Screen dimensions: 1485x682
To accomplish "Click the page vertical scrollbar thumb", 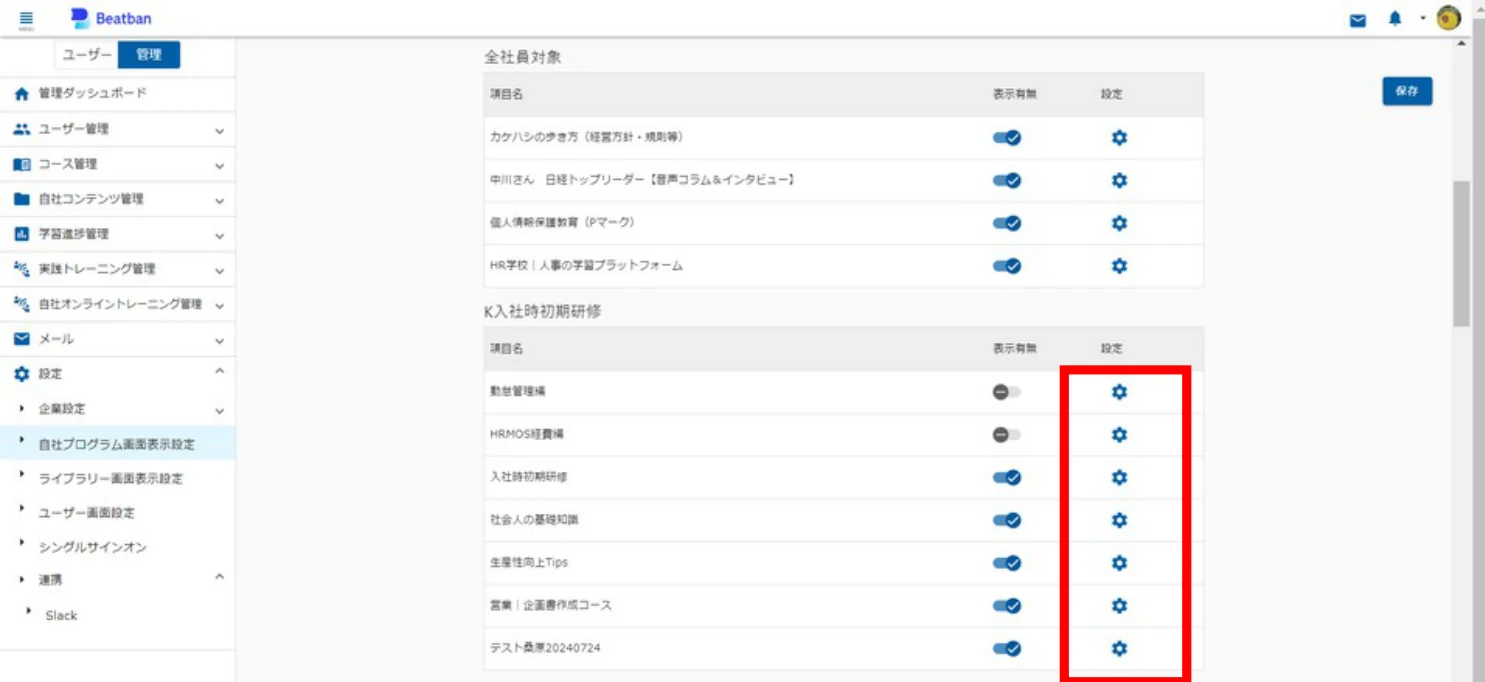I will tap(1461, 254).
